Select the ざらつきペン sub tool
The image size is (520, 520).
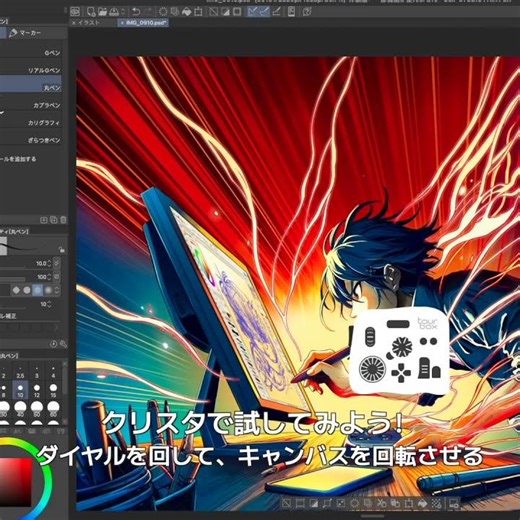click(31, 140)
